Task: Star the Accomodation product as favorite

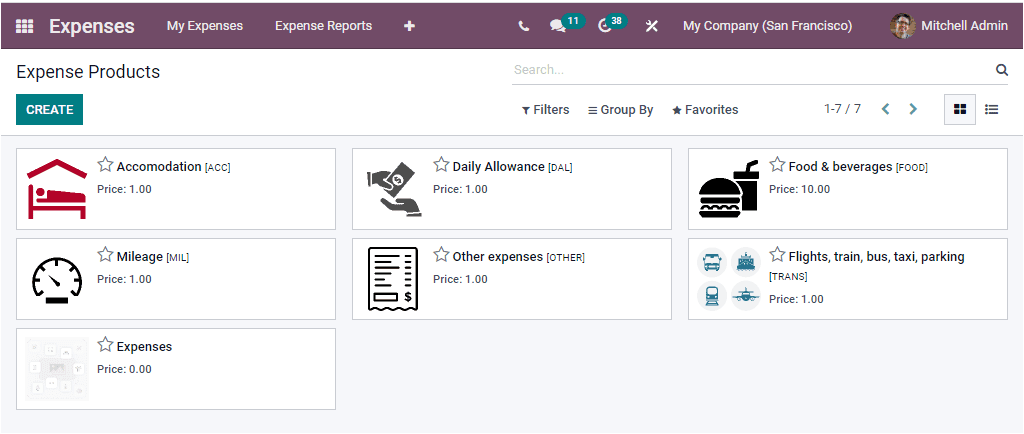Action: pos(105,165)
